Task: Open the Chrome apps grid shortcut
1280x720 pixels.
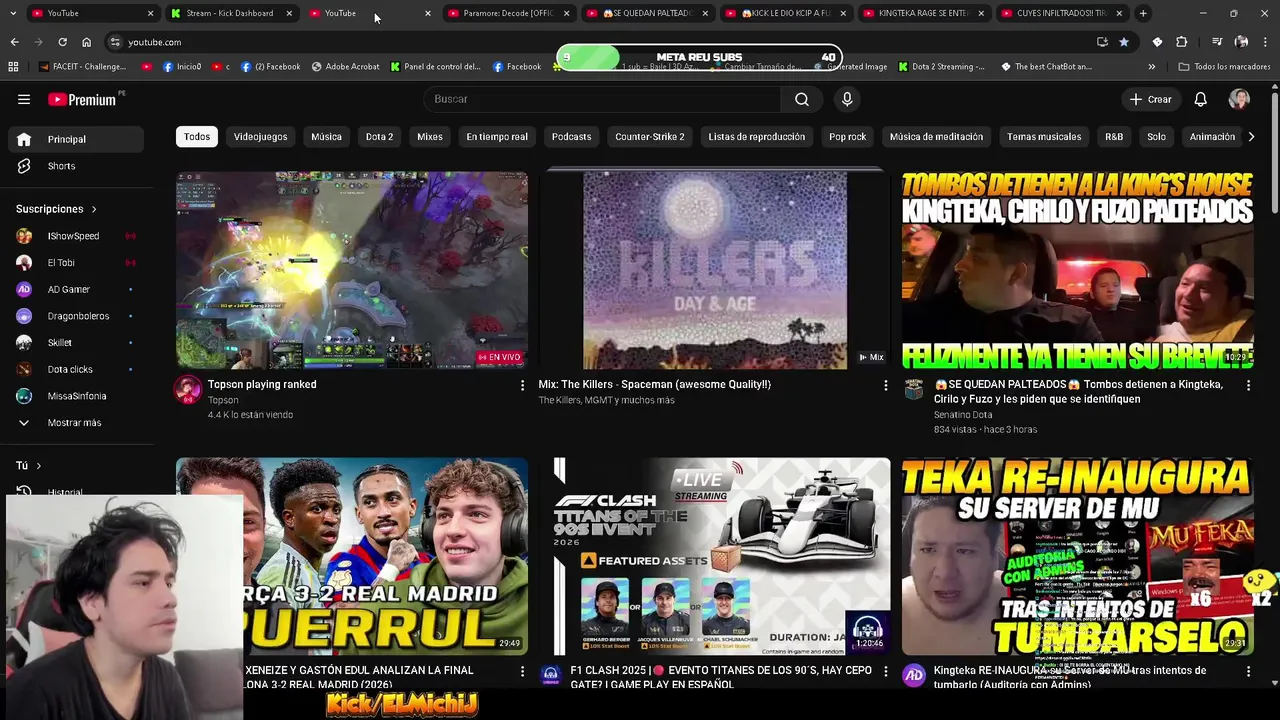Action: click(x=13, y=67)
